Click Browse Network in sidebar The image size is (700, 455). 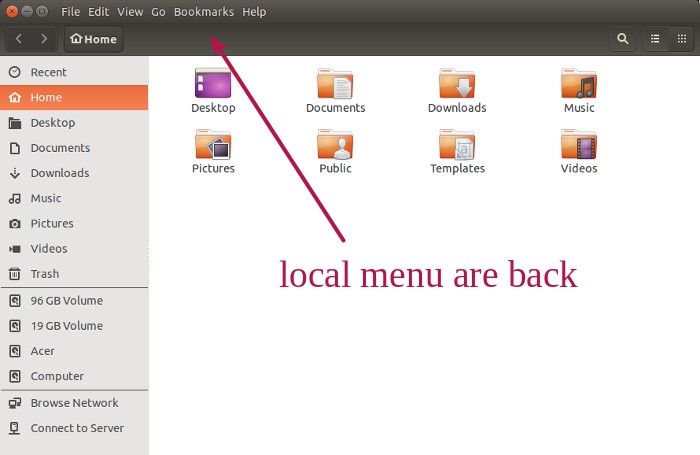click(x=74, y=403)
